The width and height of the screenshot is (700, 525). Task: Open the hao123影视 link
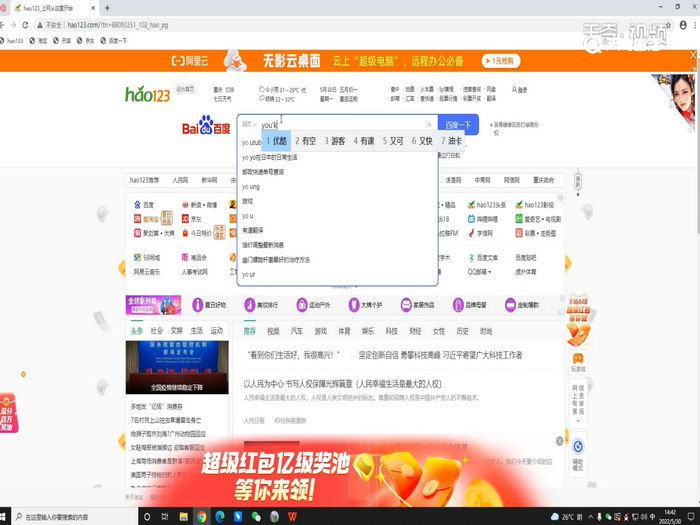point(534,204)
